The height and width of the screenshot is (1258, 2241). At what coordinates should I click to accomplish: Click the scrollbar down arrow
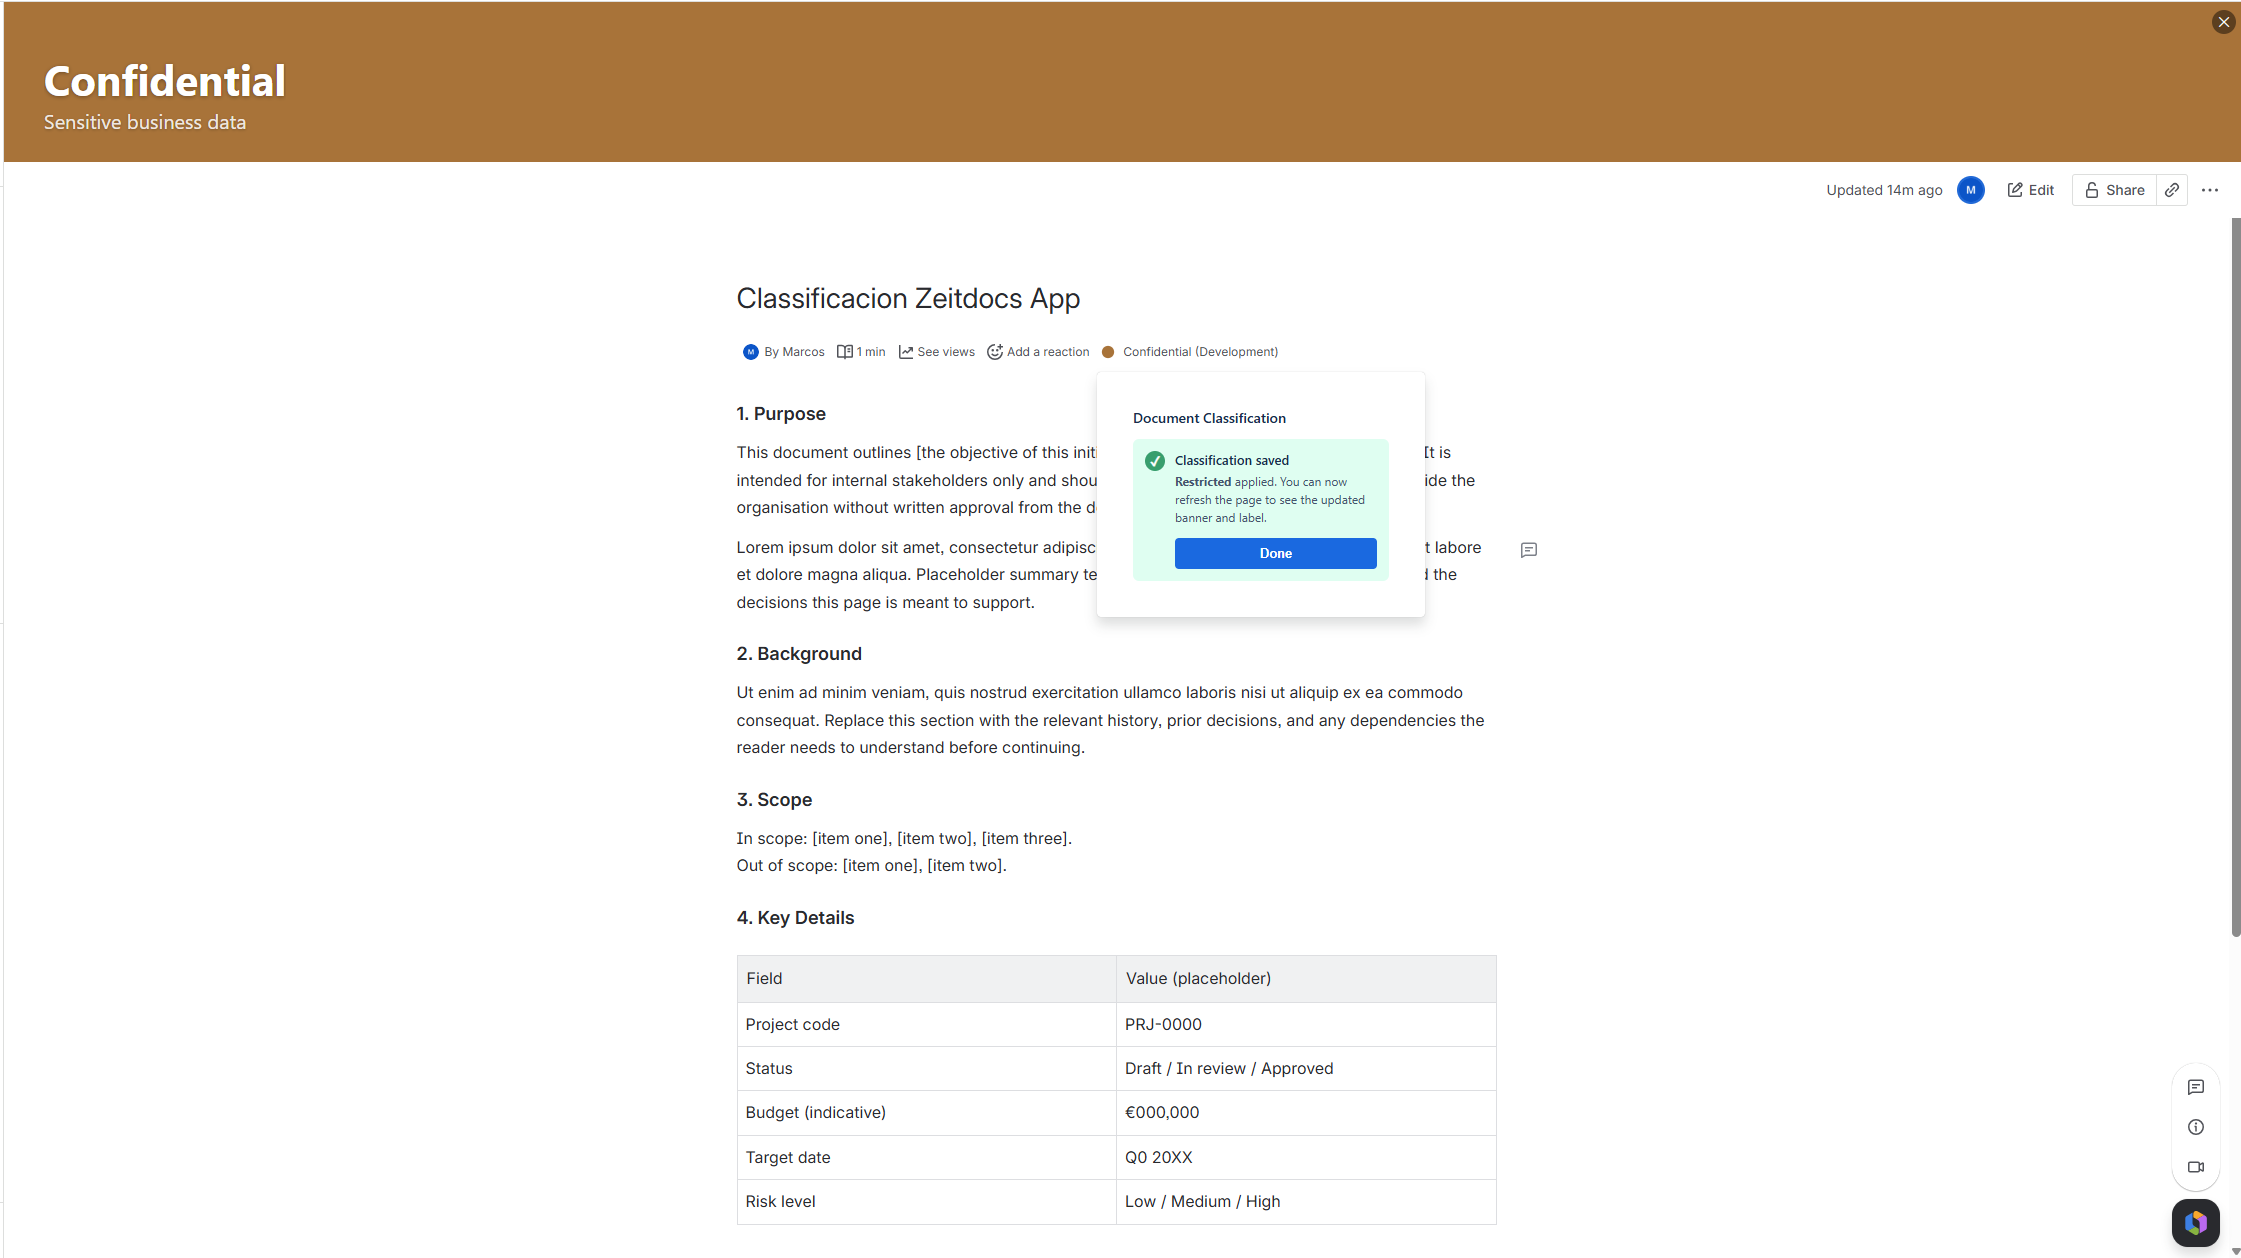[x=2235, y=1251]
